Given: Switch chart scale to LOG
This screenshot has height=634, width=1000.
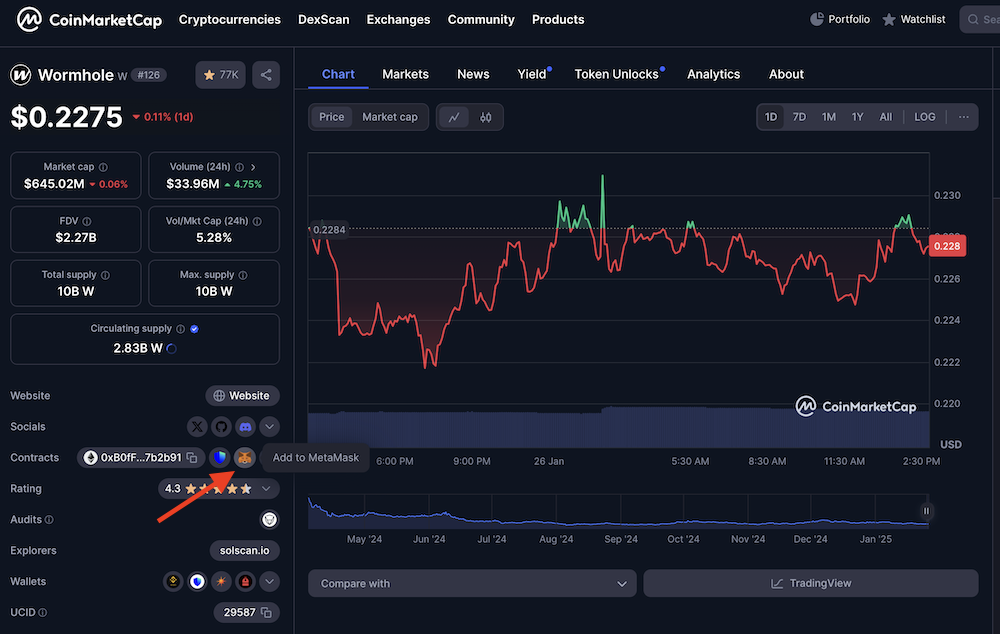Looking at the screenshot, I should pos(924,116).
